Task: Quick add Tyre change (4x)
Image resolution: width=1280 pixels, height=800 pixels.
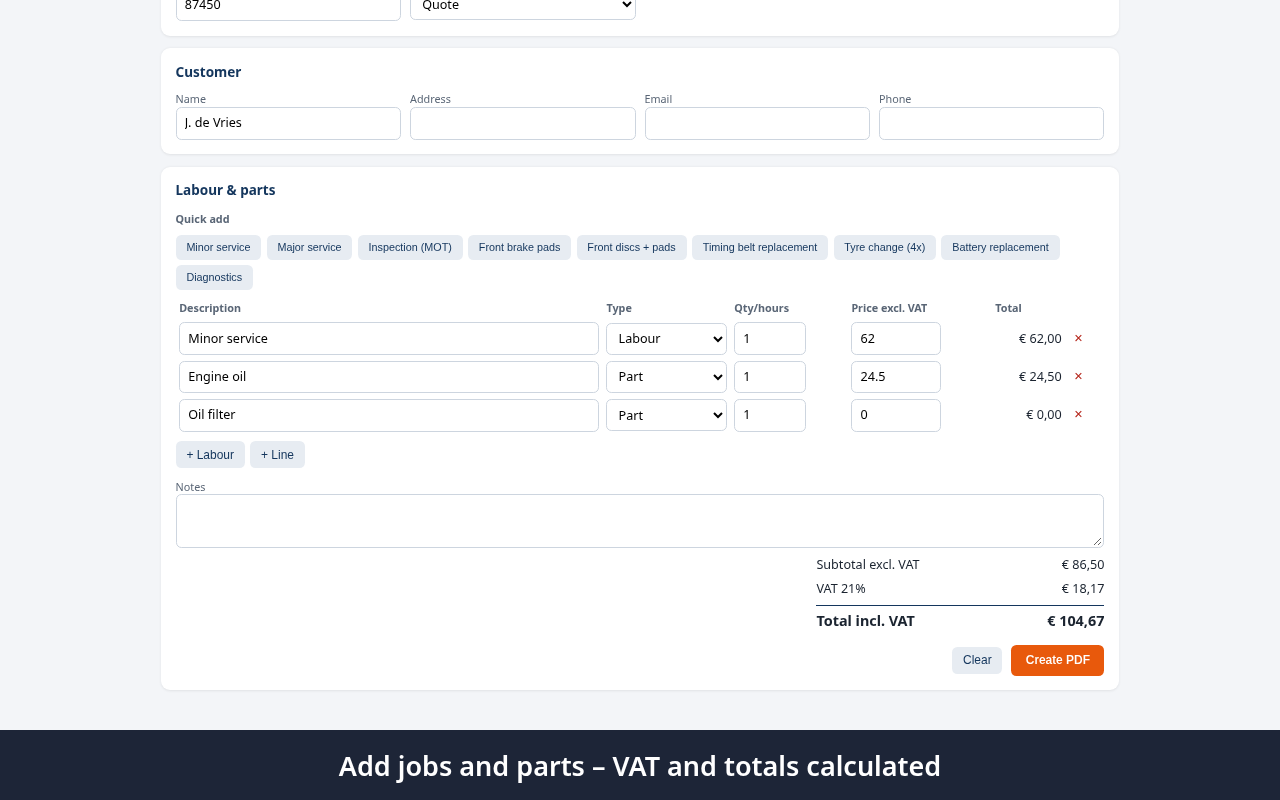Action: click(x=885, y=247)
